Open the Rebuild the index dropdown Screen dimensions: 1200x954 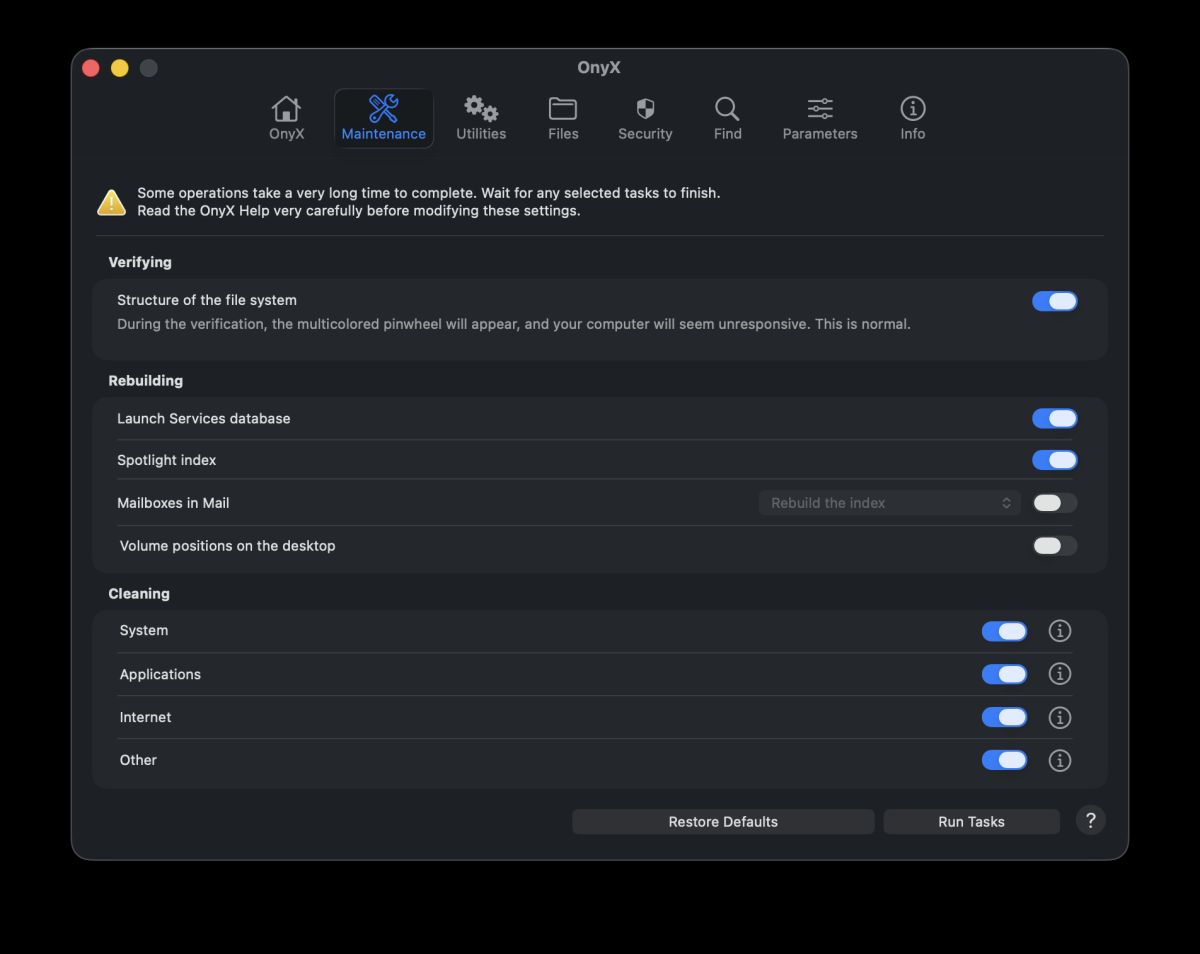click(890, 503)
